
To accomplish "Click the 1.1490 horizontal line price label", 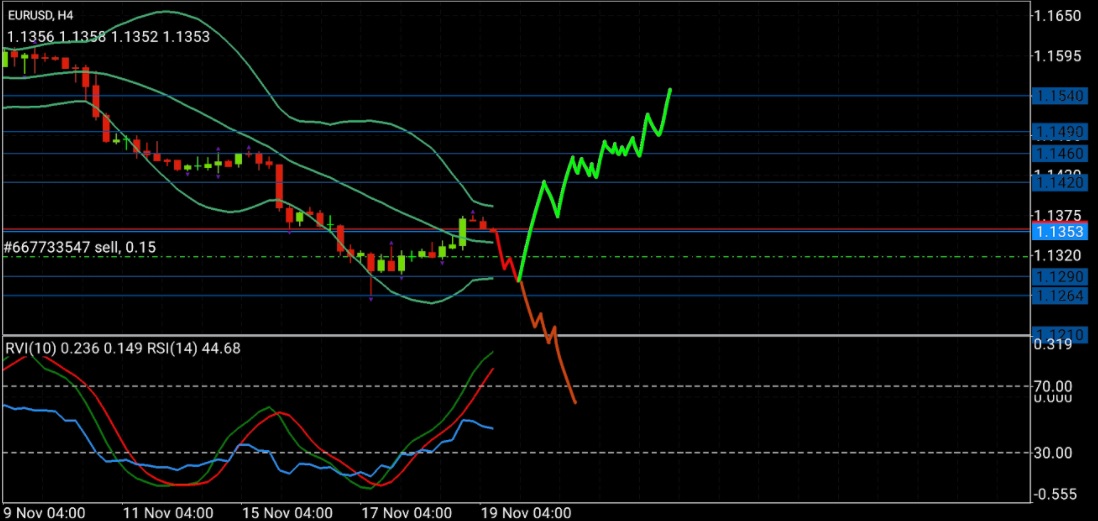I will pos(1062,132).
